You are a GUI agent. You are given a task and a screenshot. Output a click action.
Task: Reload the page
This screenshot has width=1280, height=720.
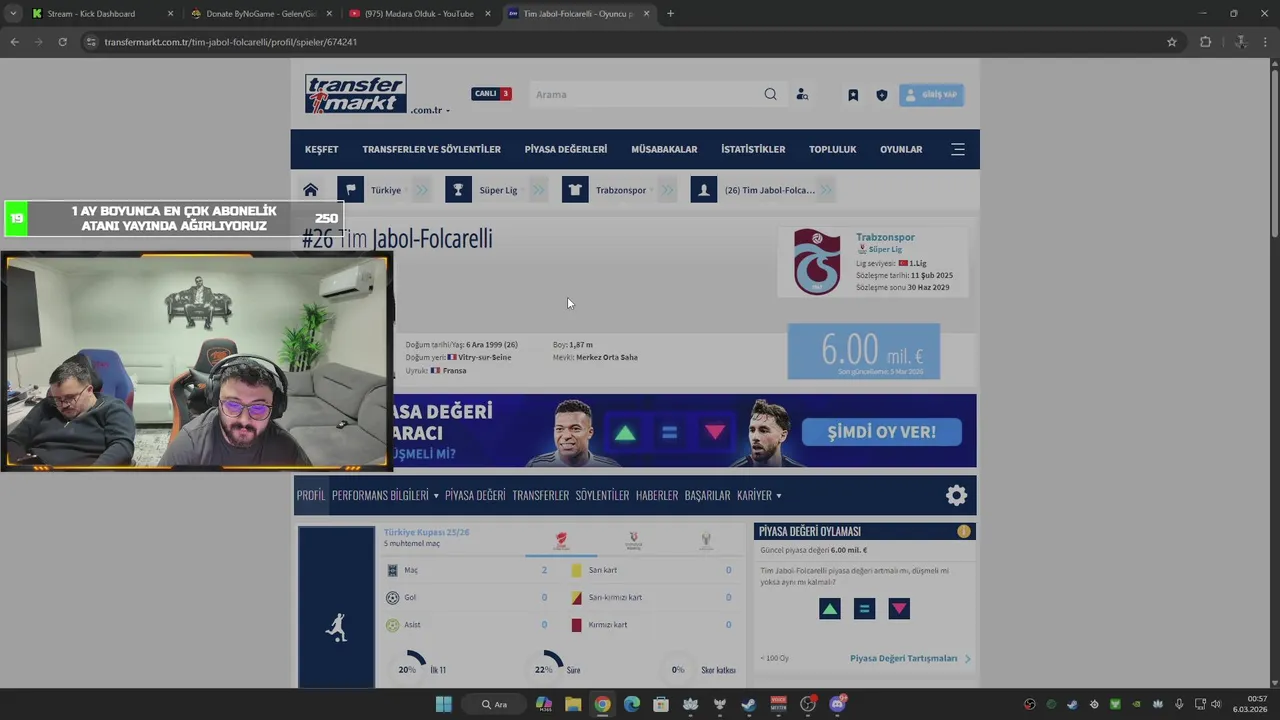pos(62,42)
